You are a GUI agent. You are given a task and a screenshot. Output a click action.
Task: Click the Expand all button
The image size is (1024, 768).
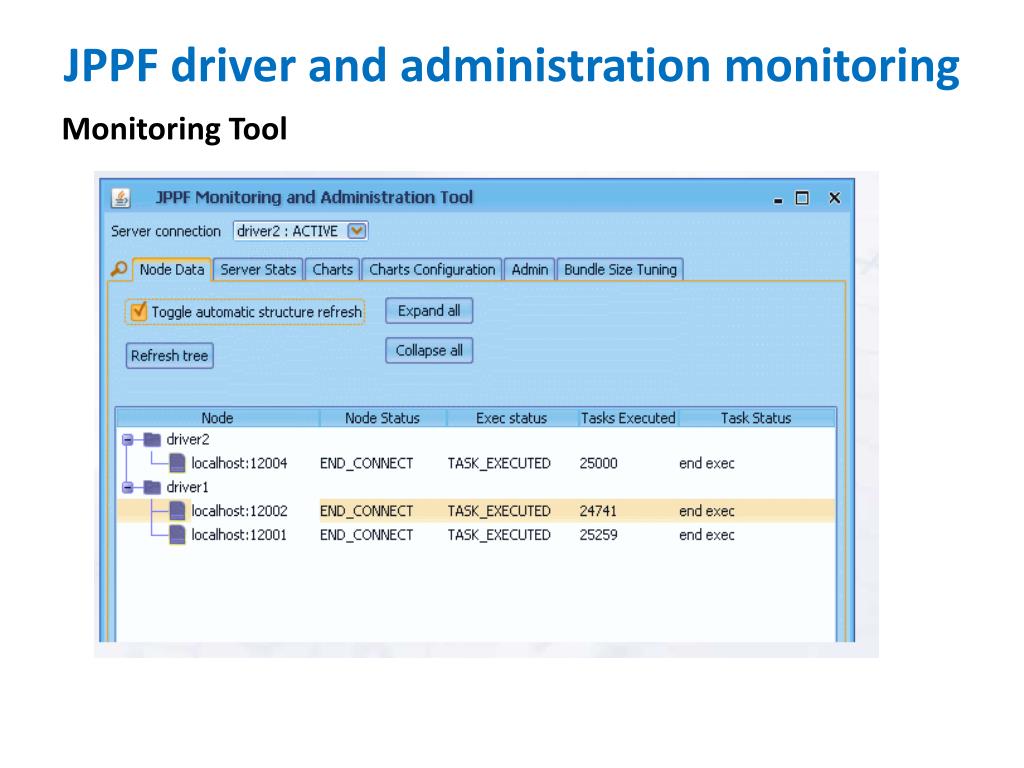pyautogui.click(x=429, y=311)
